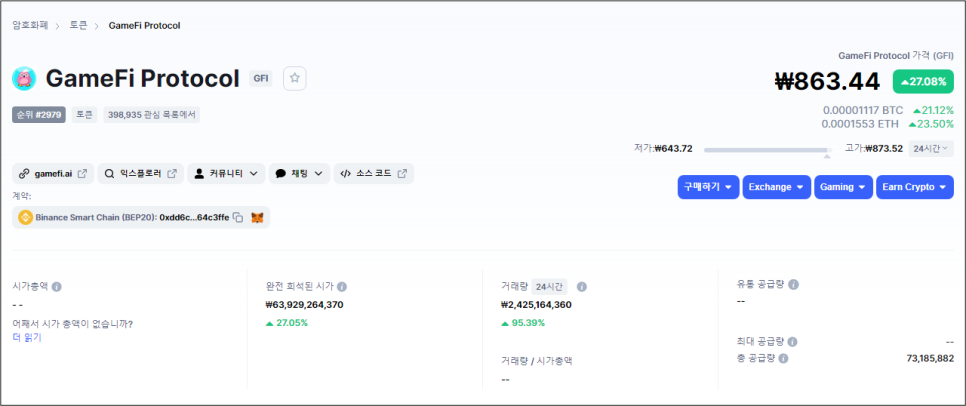Show info tooltip for 거래량
966x406 pixels.
coord(582,286)
